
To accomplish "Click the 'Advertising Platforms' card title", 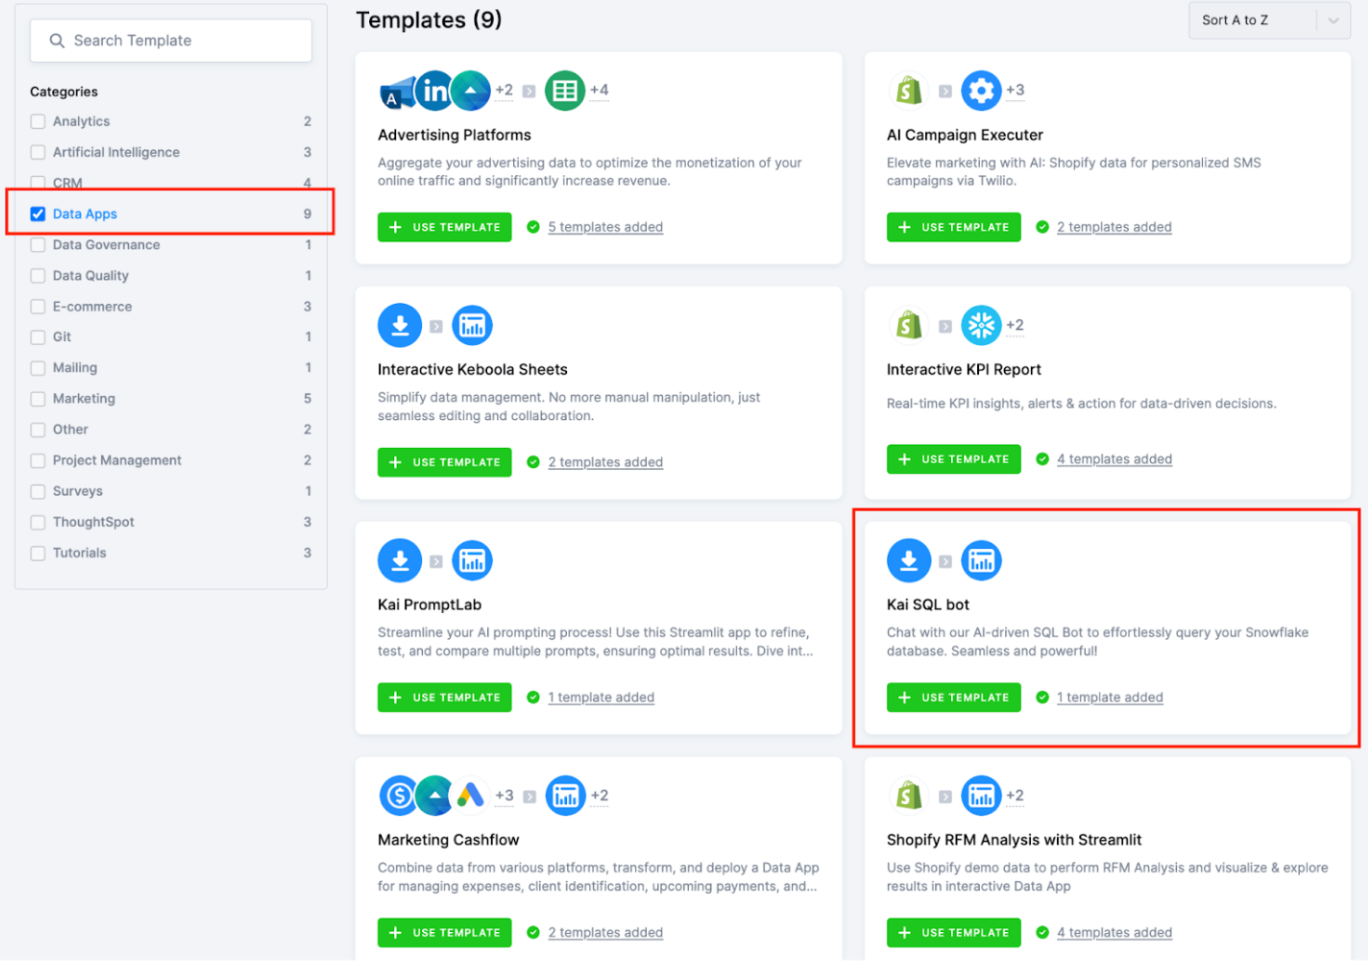I will point(454,135).
